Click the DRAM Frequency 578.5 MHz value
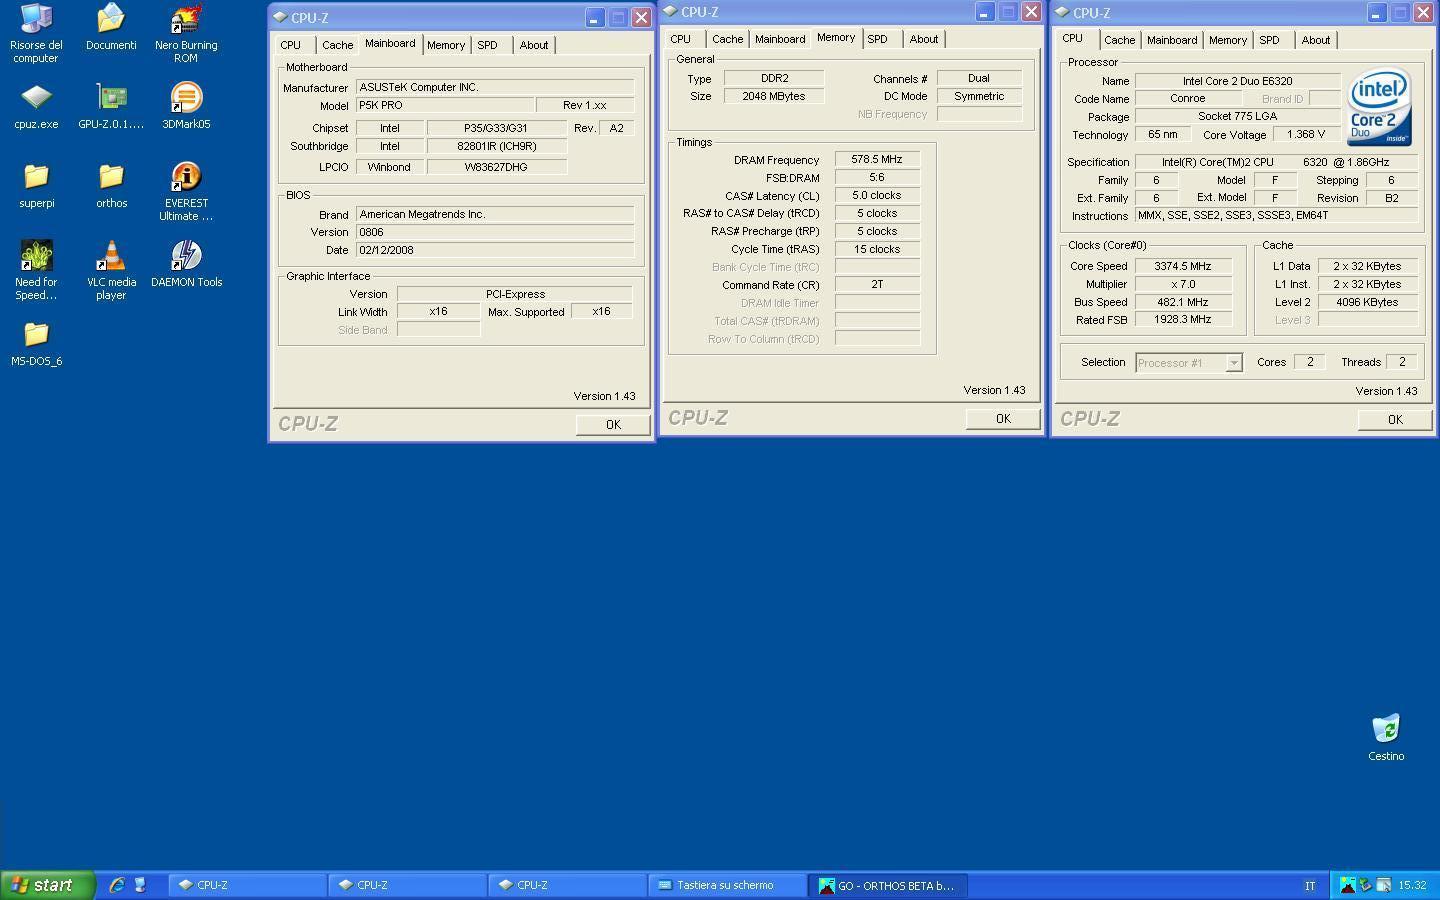The width and height of the screenshot is (1440, 900). click(x=877, y=159)
